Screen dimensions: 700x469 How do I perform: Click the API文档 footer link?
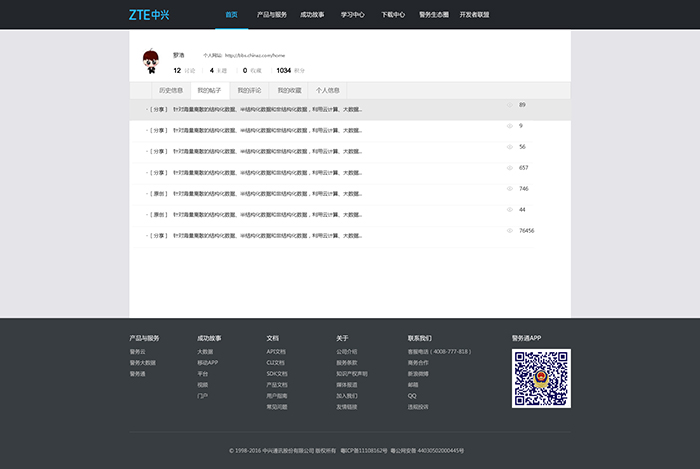277,352
